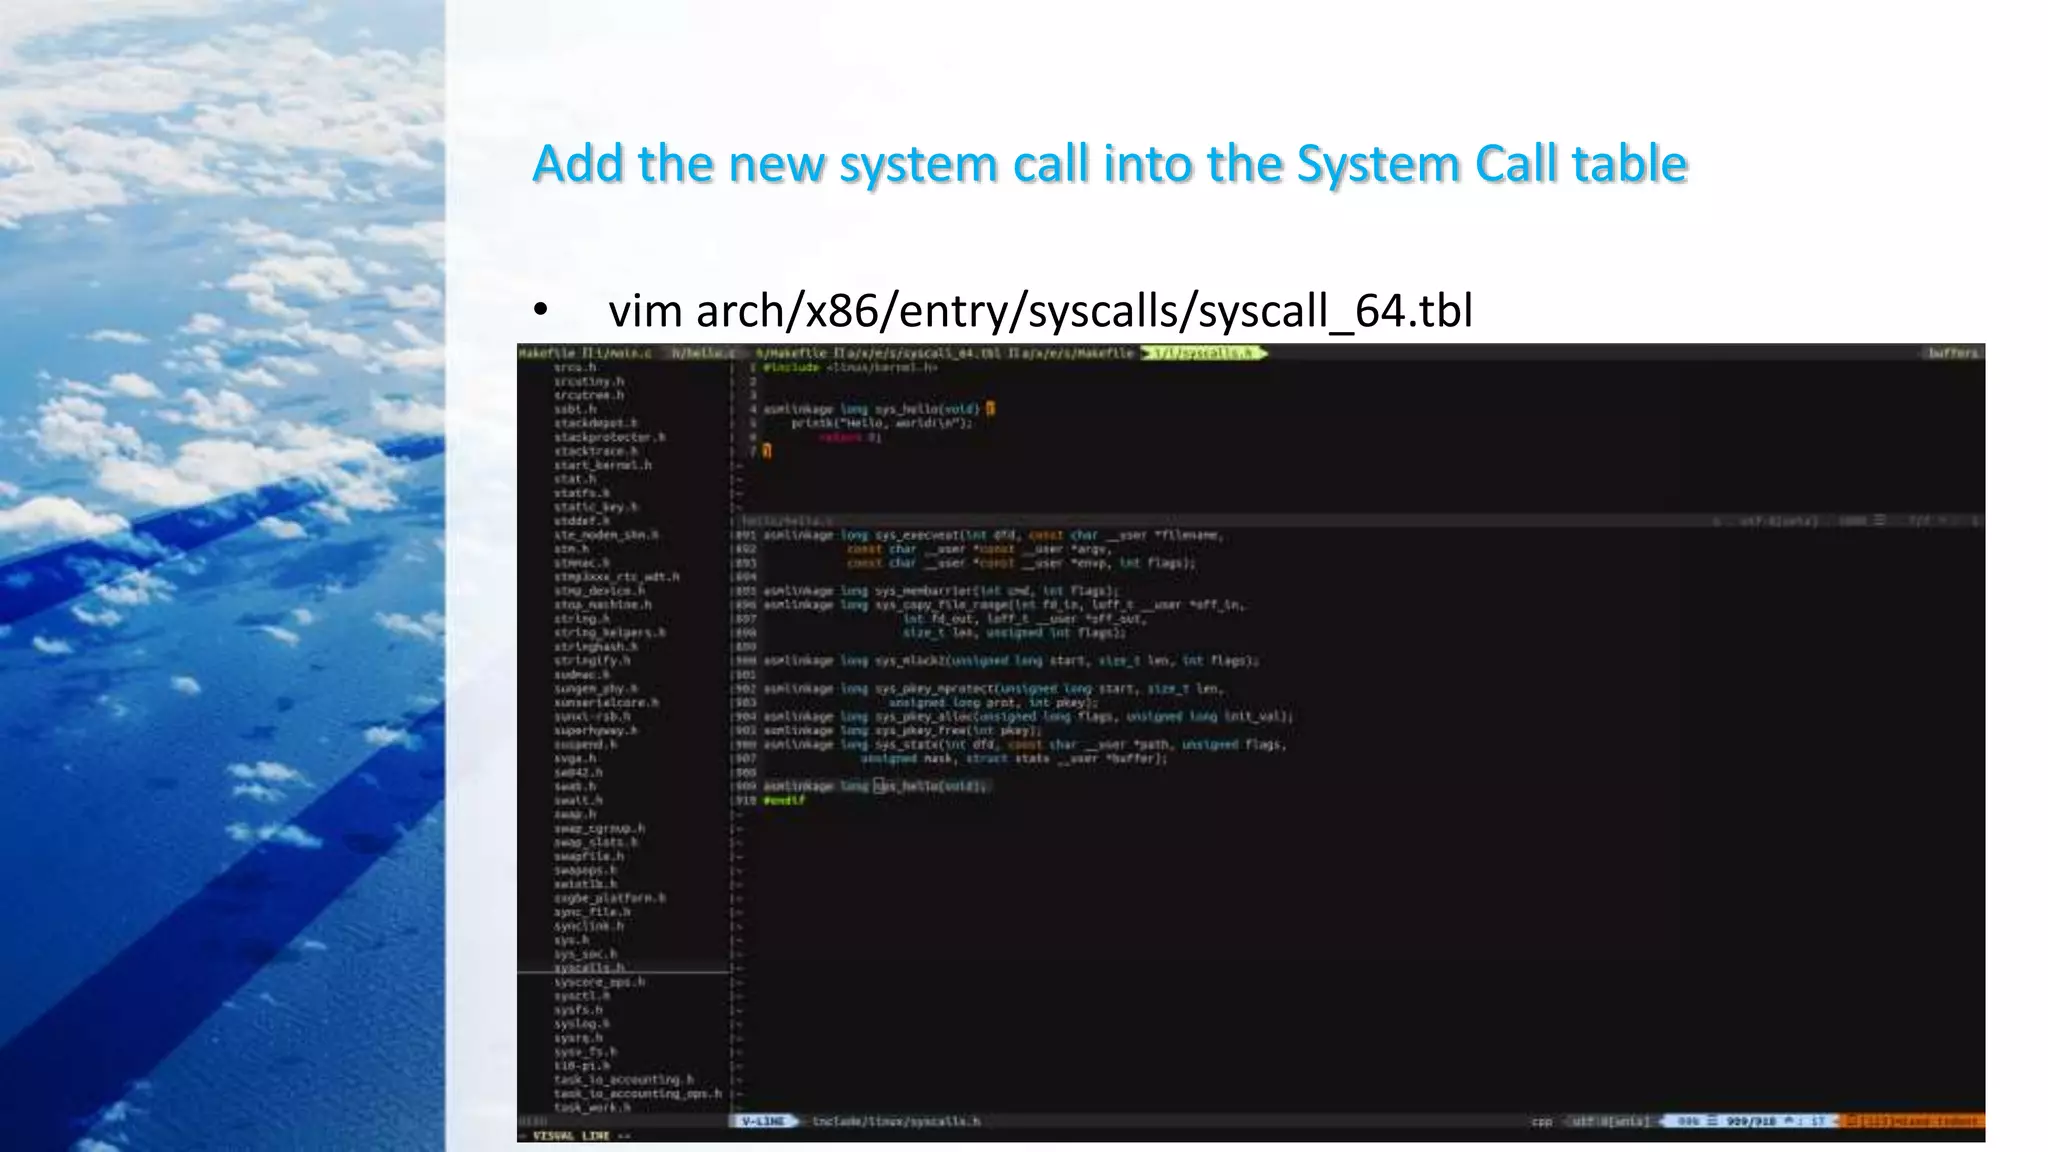This screenshot has width=2048, height=1152.
Task: Click the printk Hello world line
Action: [x=880, y=422]
